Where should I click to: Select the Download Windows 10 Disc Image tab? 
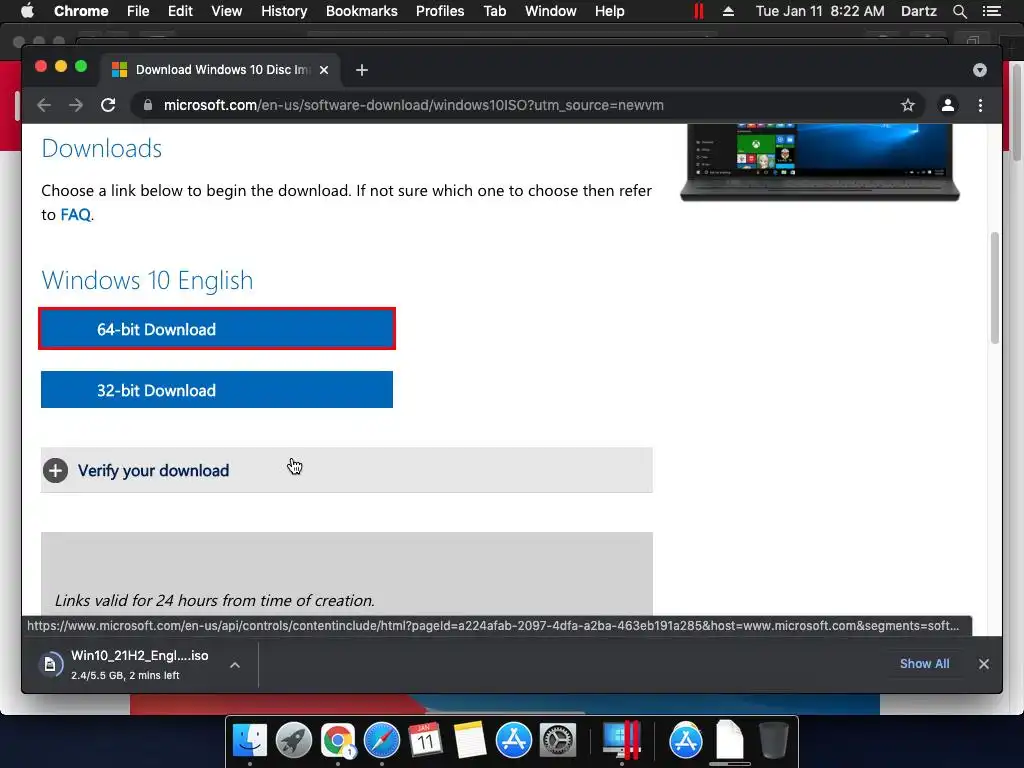coord(219,70)
